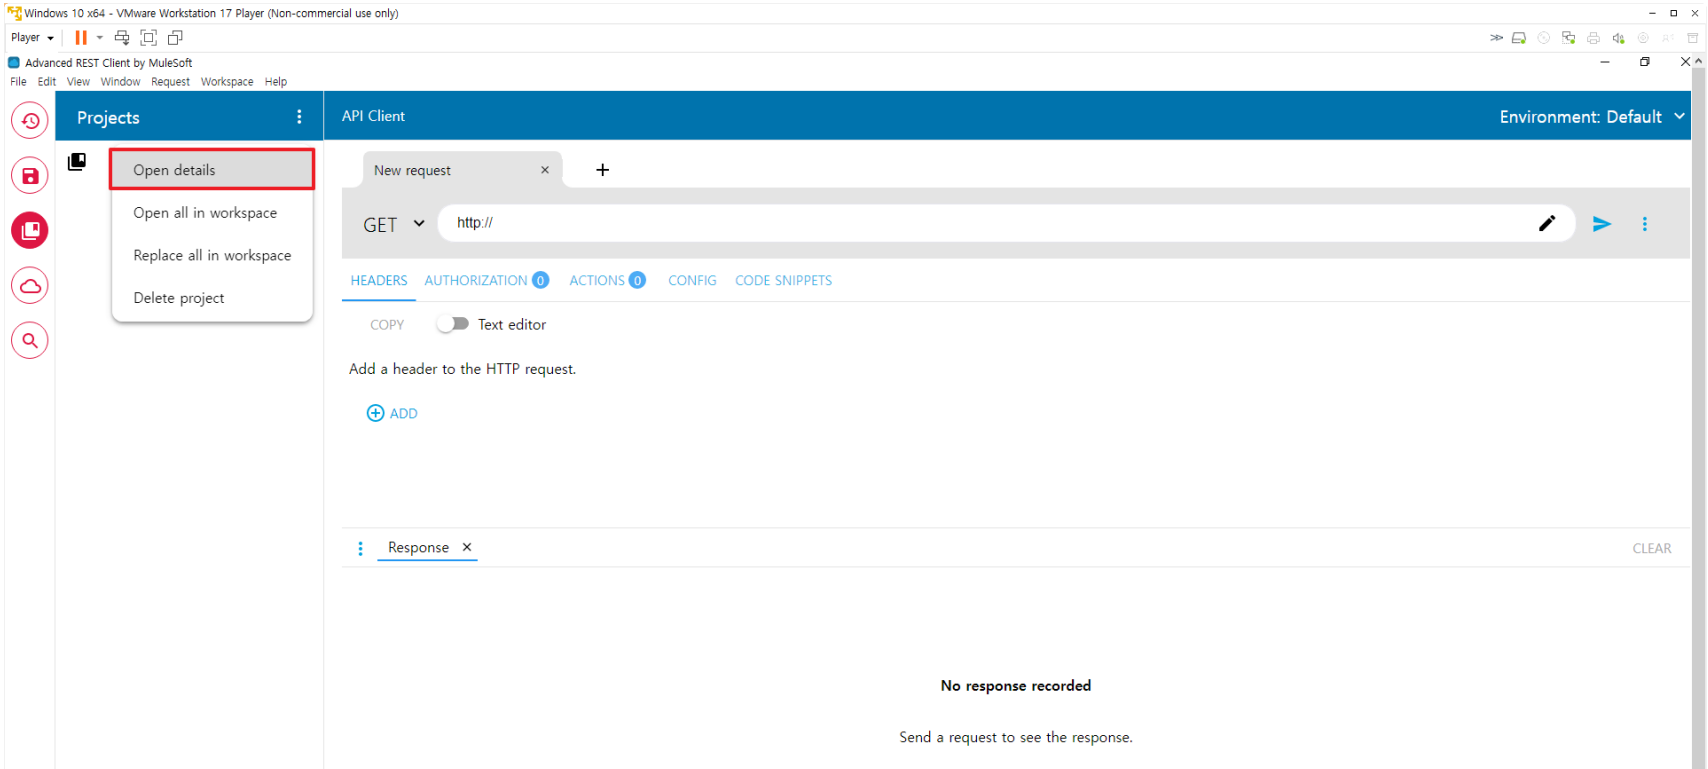This screenshot has height=769, width=1708.
Task: Click the Projects panel heading
Action: click(x=108, y=118)
